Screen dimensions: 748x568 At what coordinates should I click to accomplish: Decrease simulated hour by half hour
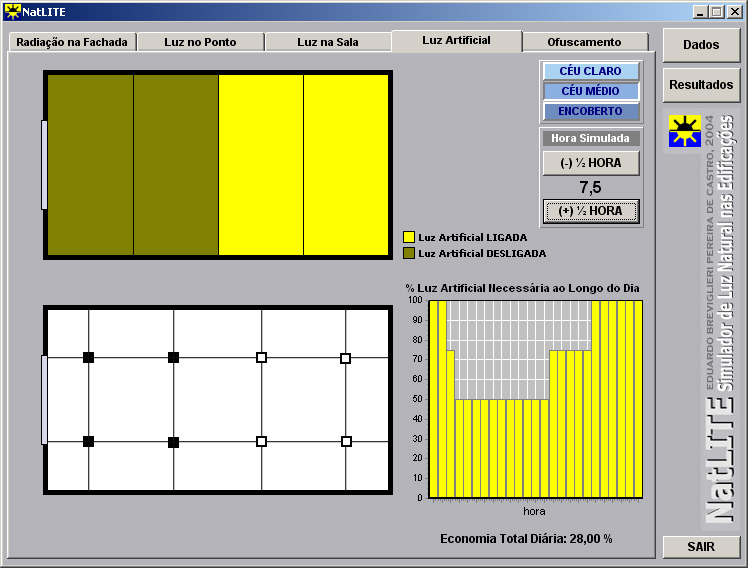click(x=590, y=163)
